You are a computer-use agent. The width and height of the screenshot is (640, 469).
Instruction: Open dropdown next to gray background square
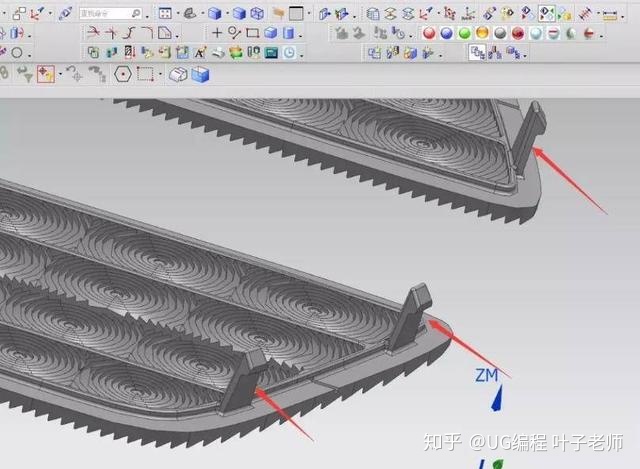309,14
